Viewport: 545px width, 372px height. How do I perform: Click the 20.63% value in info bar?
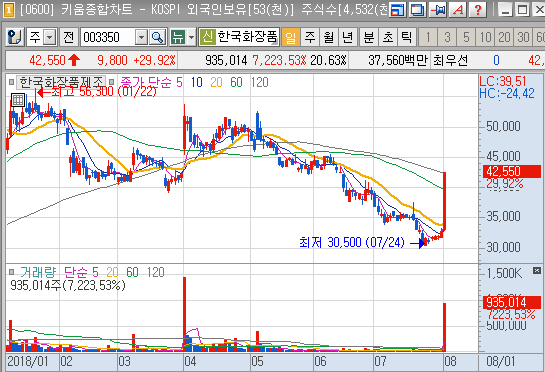[x=328, y=60]
